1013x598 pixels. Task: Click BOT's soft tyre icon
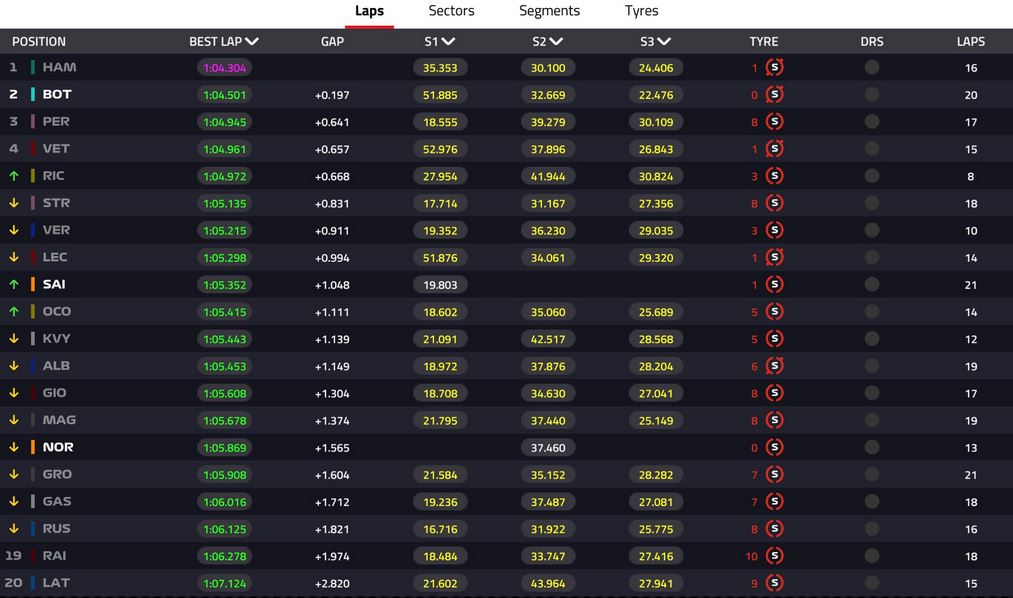coord(774,94)
